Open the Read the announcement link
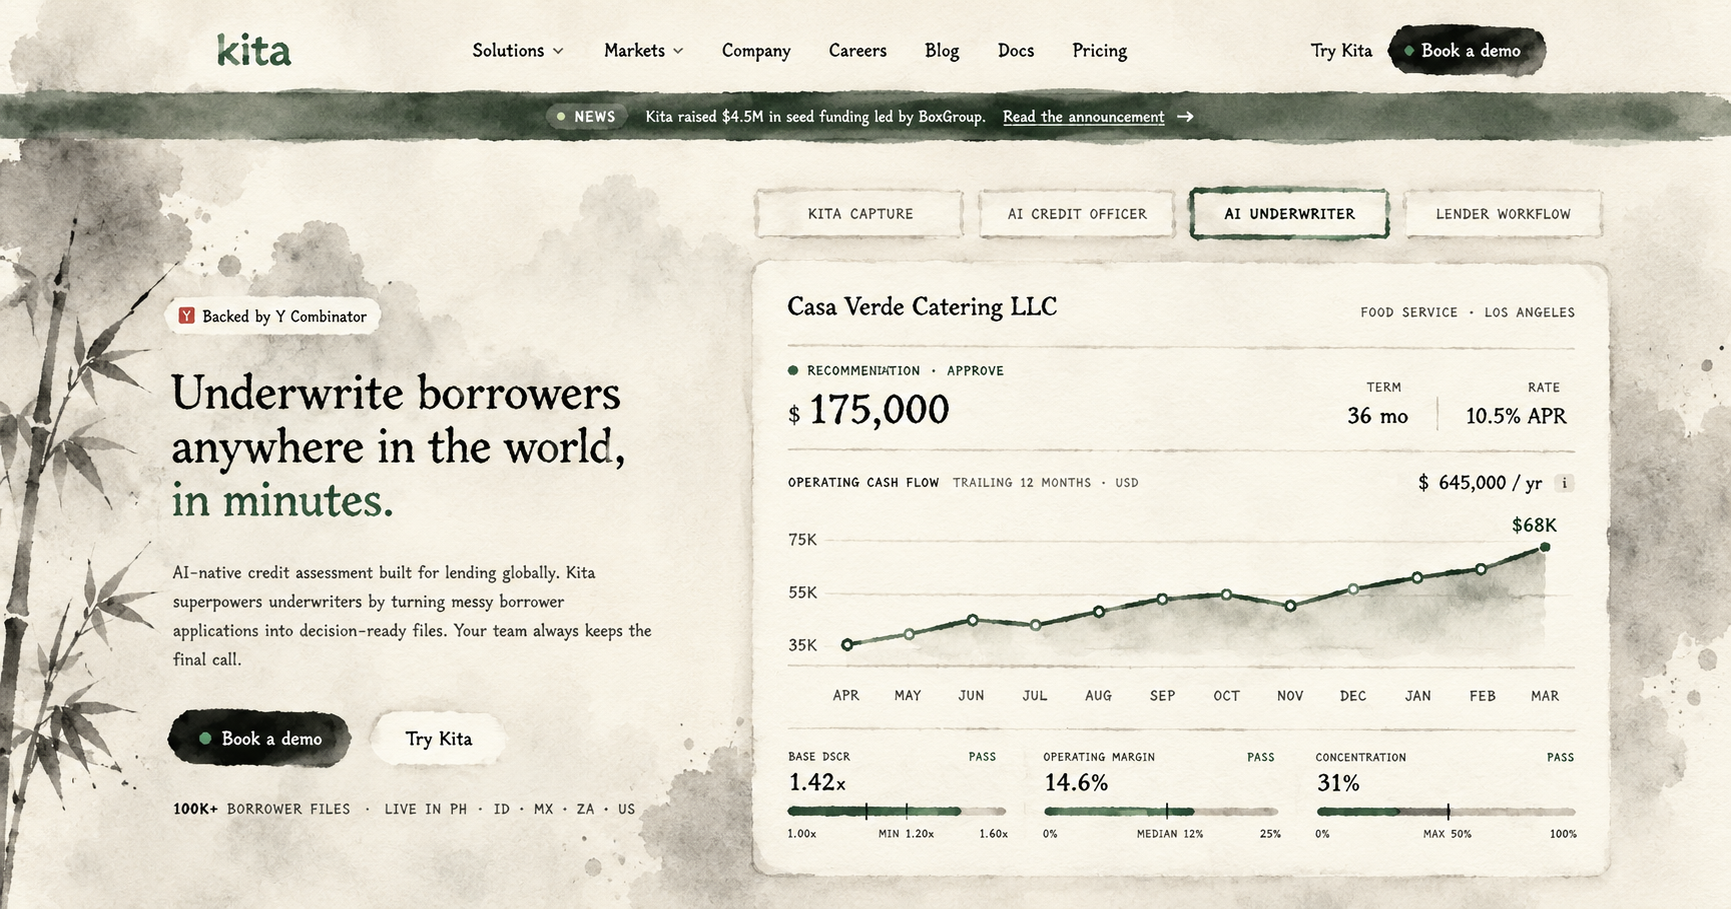This screenshot has height=909, width=1731. pos(1084,117)
